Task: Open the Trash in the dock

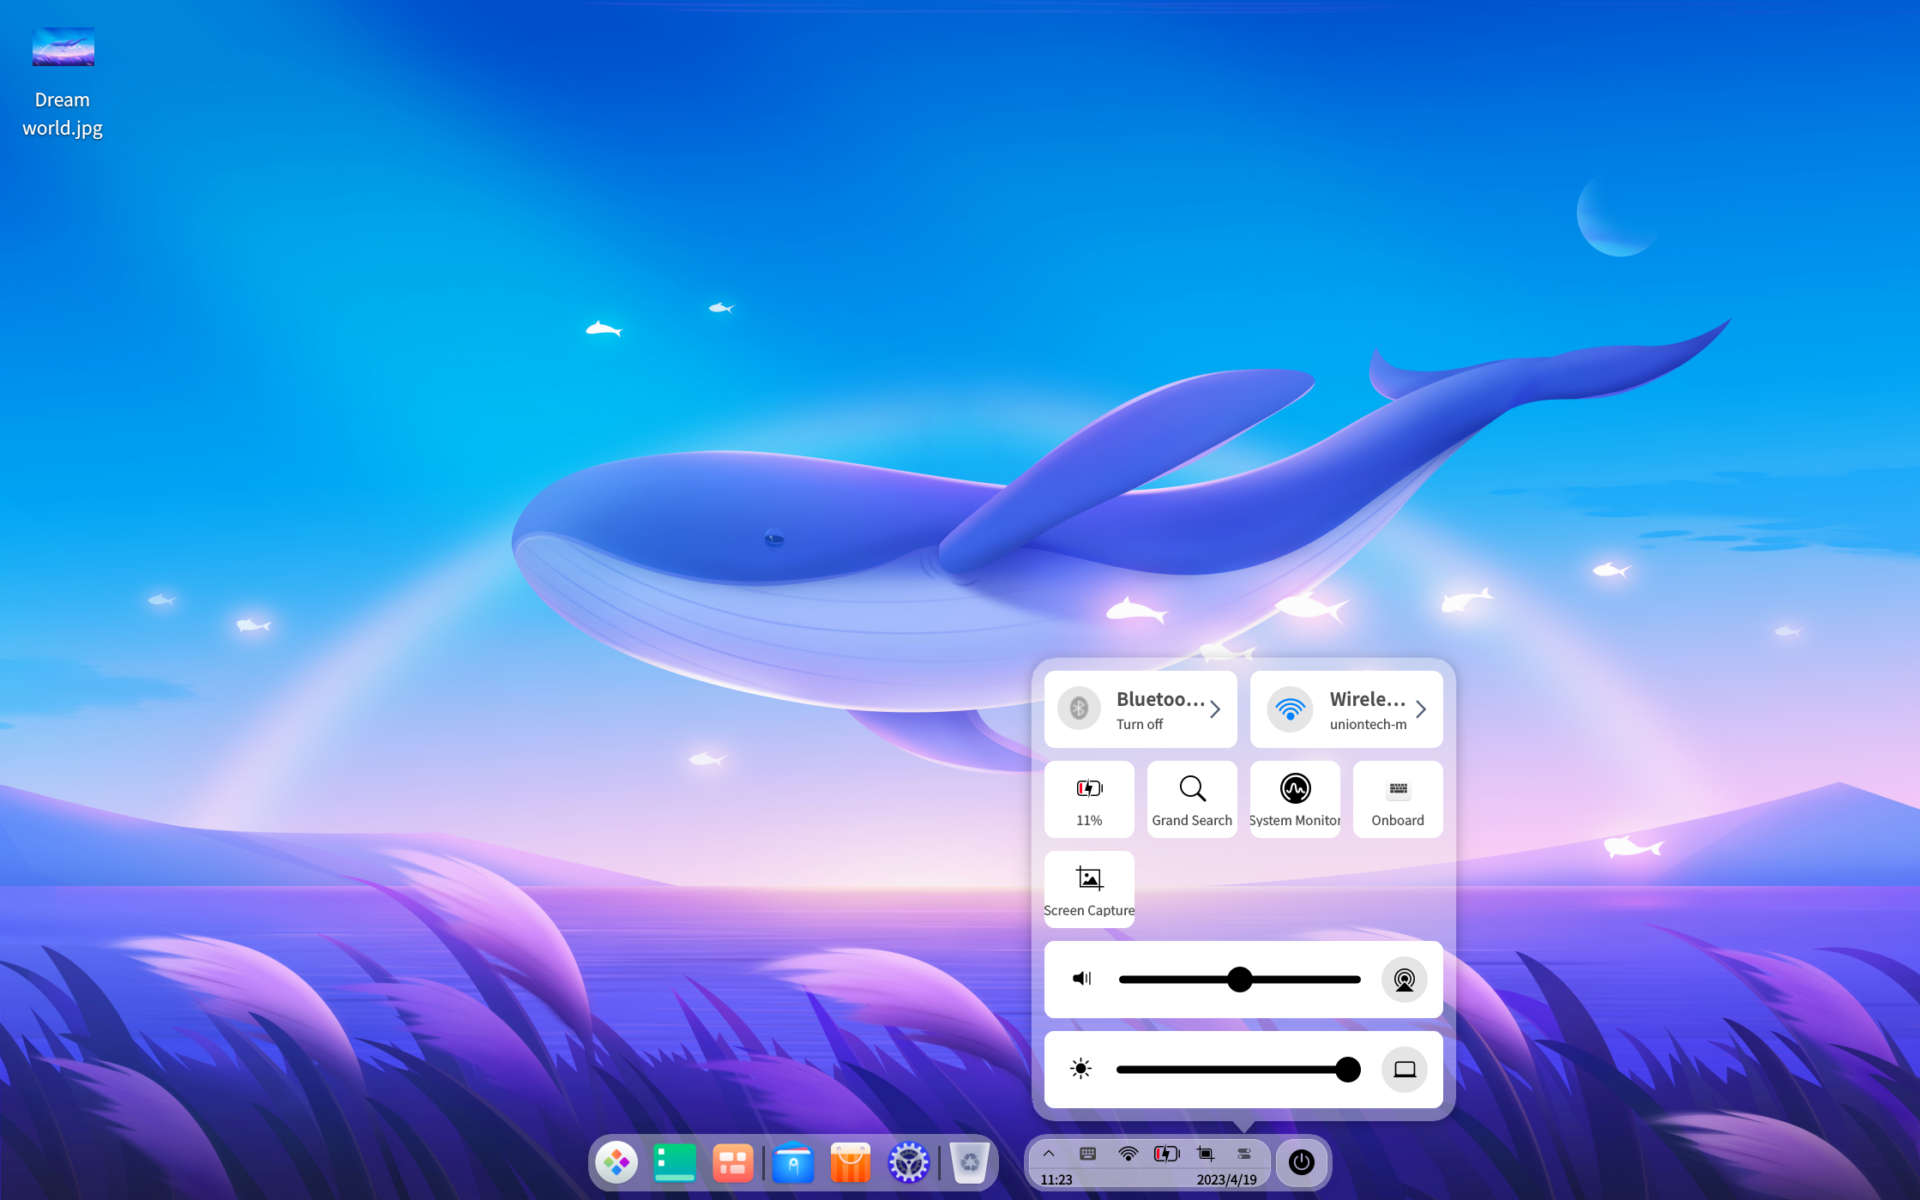Action: click(969, 1162)
